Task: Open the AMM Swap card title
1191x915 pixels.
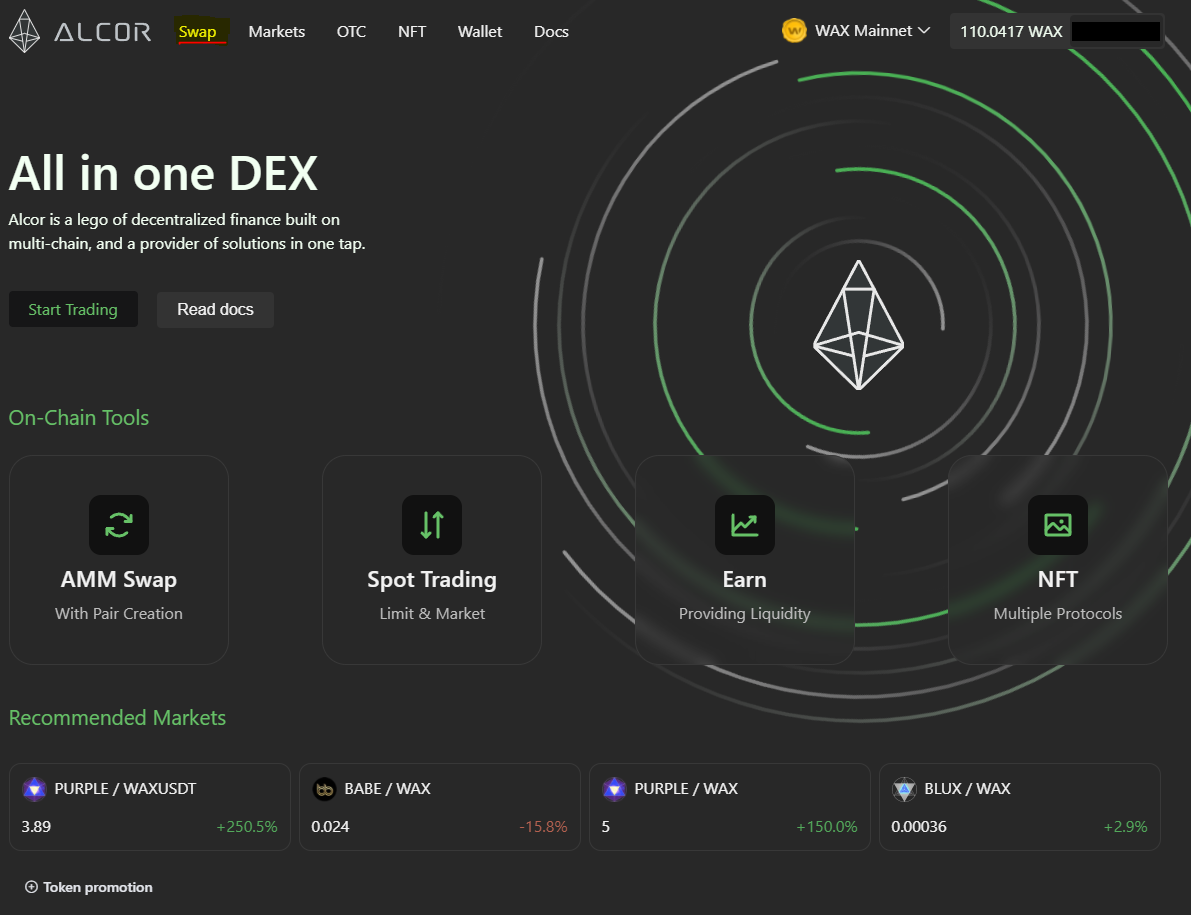Action: [x=118, y=579]
